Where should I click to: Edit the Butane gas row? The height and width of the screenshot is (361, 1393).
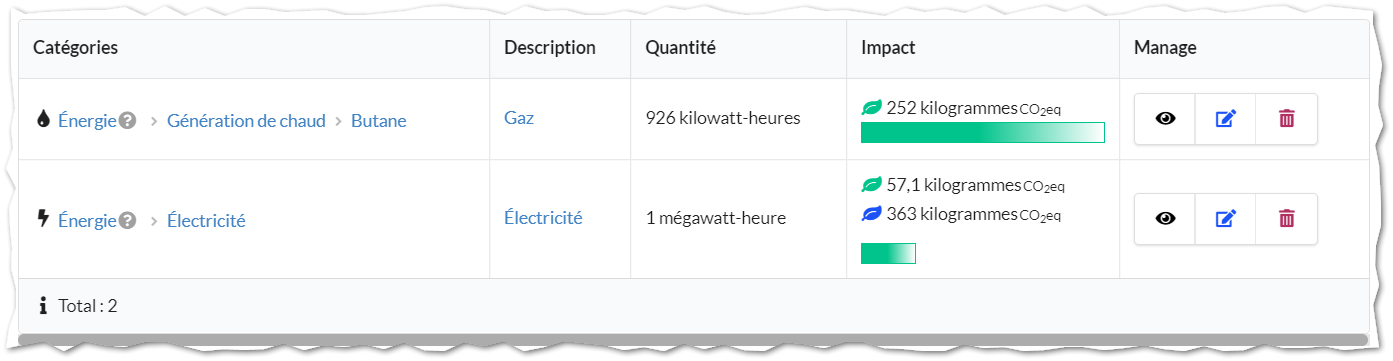tap(1225, 119)
